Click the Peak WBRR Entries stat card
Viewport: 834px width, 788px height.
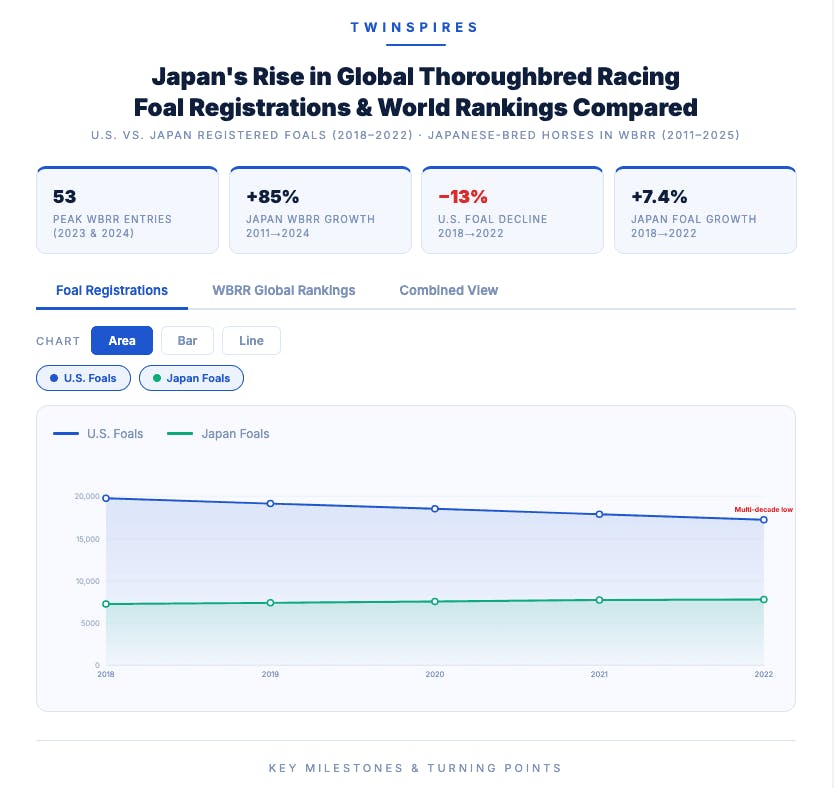pyautogui.click(x=127, y=210)
